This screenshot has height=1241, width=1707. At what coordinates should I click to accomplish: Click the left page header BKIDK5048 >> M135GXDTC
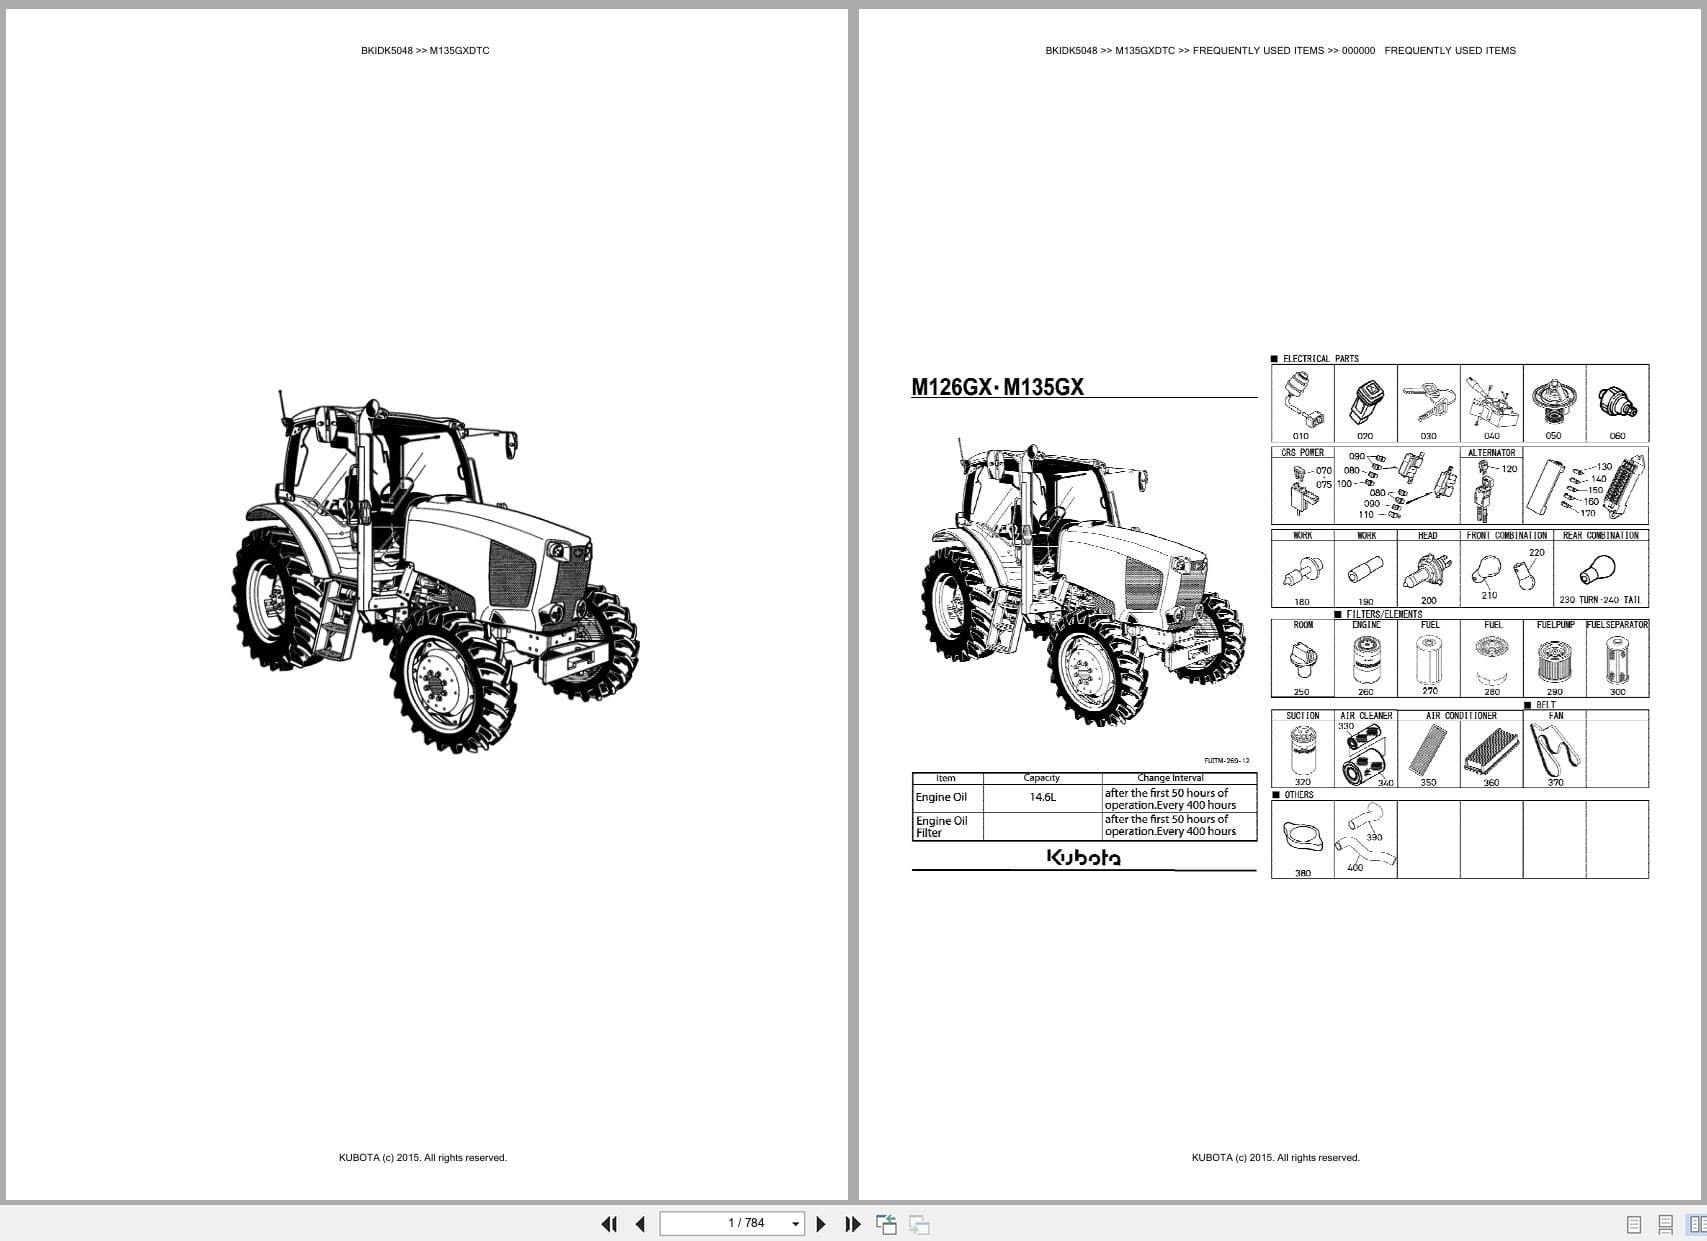425,50
